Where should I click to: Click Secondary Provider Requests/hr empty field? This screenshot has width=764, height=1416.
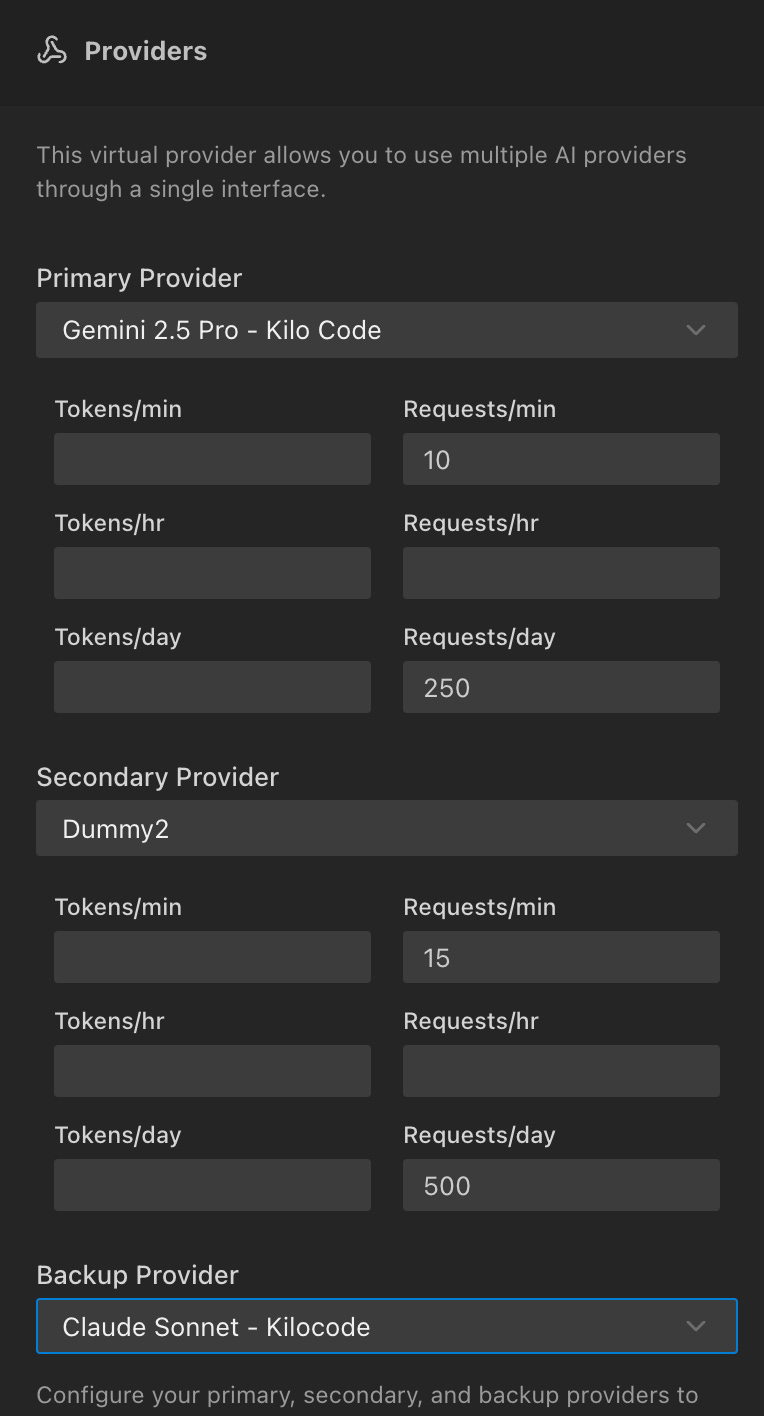(561, 1071)
